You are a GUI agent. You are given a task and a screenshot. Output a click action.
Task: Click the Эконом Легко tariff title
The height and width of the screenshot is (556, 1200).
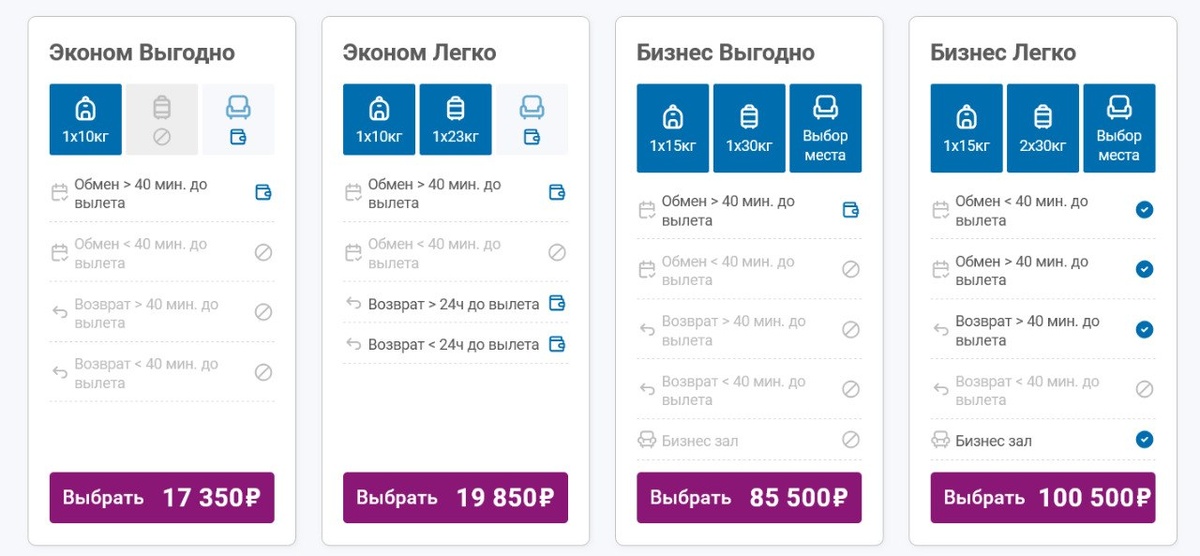pyautogui.click(x=419, y=52)
